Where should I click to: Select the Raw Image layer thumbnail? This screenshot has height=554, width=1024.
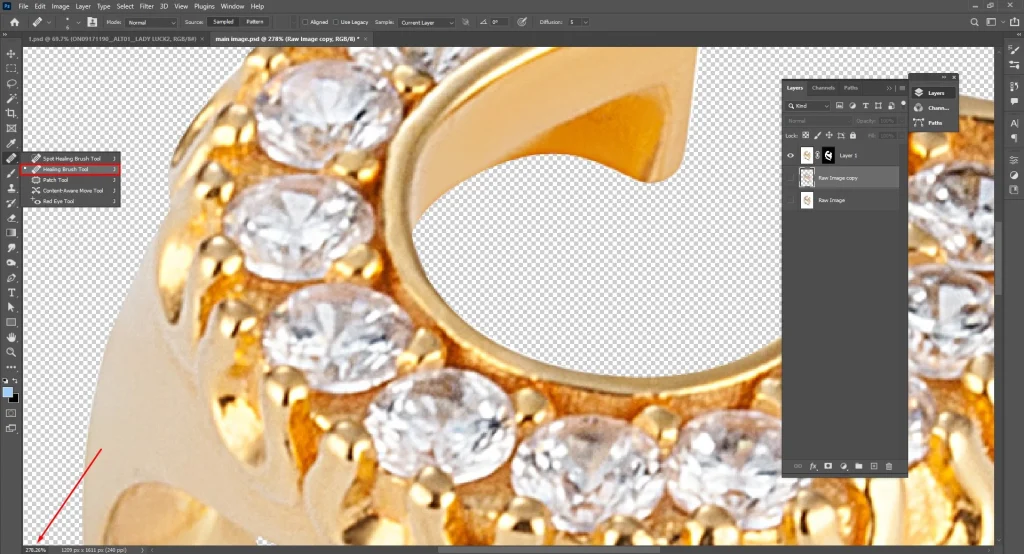point(806,201)
